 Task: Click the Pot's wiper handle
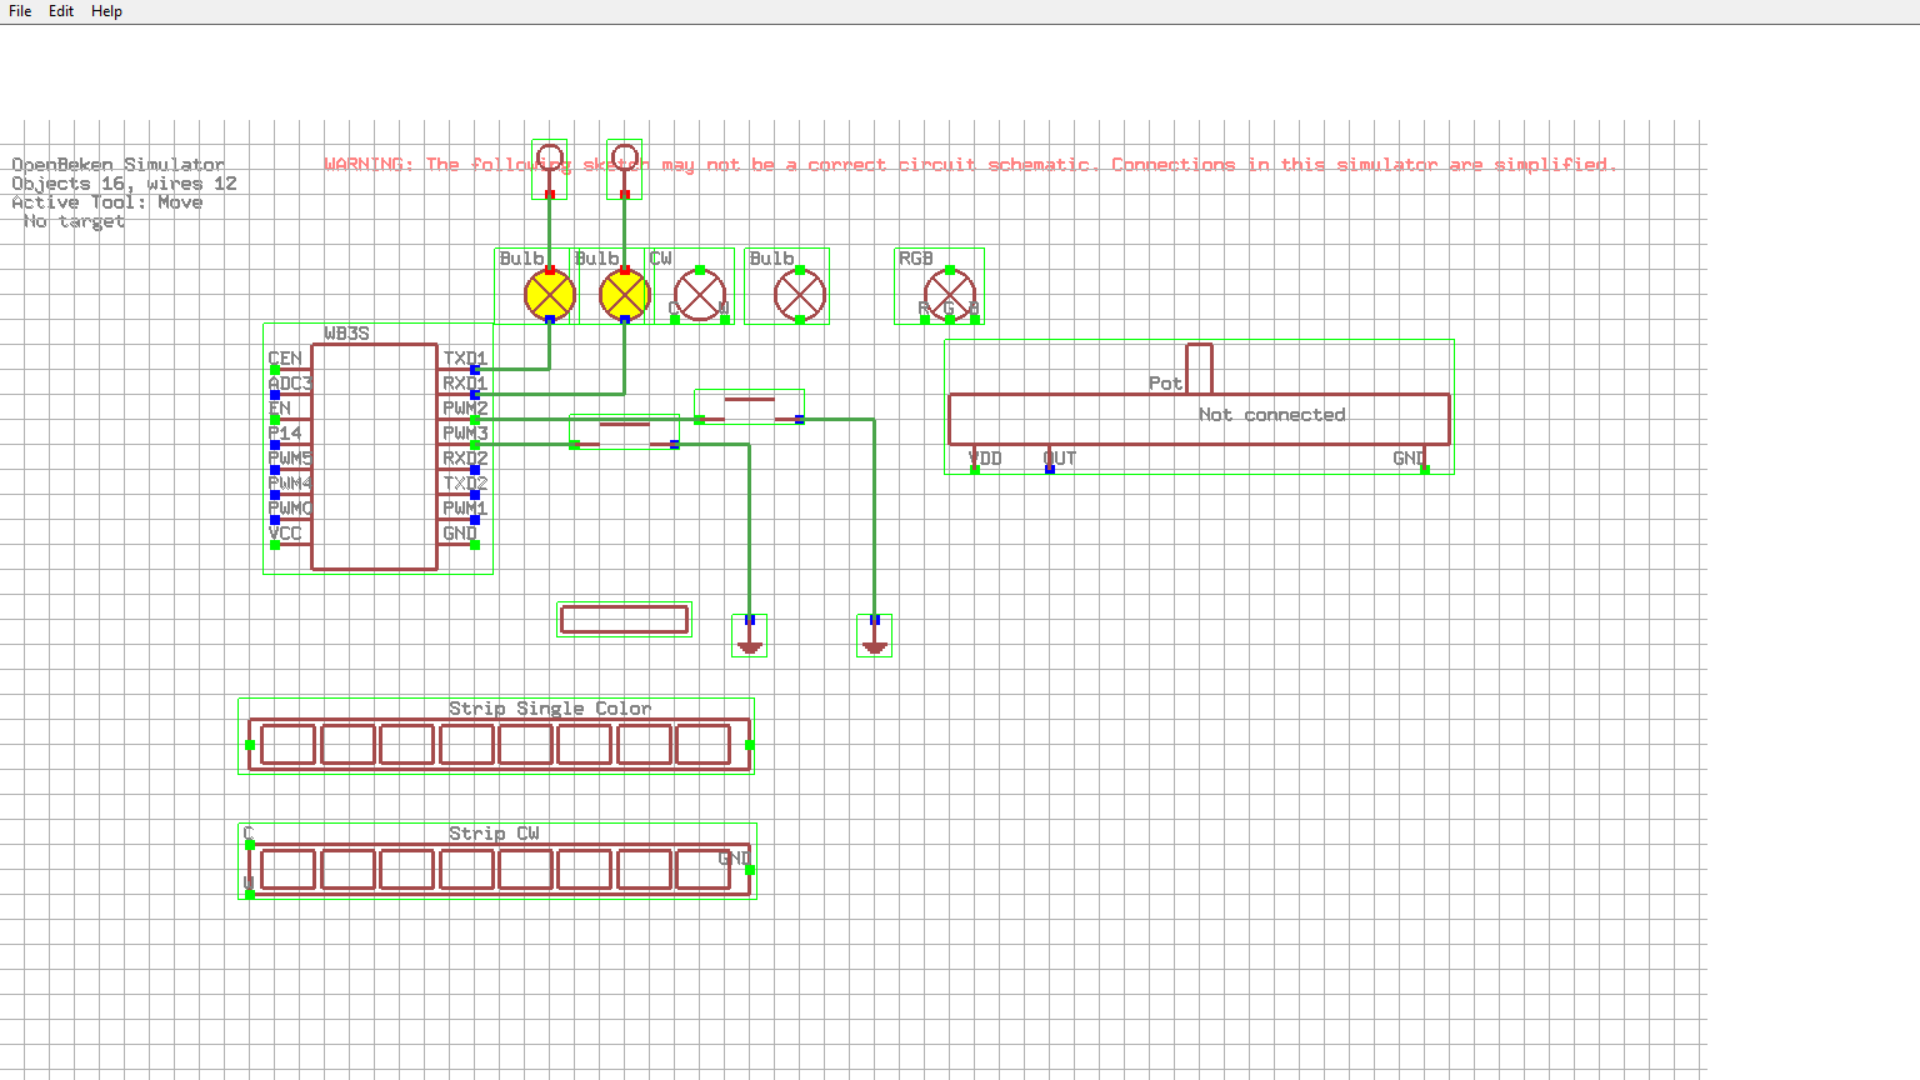[1198, 370]
